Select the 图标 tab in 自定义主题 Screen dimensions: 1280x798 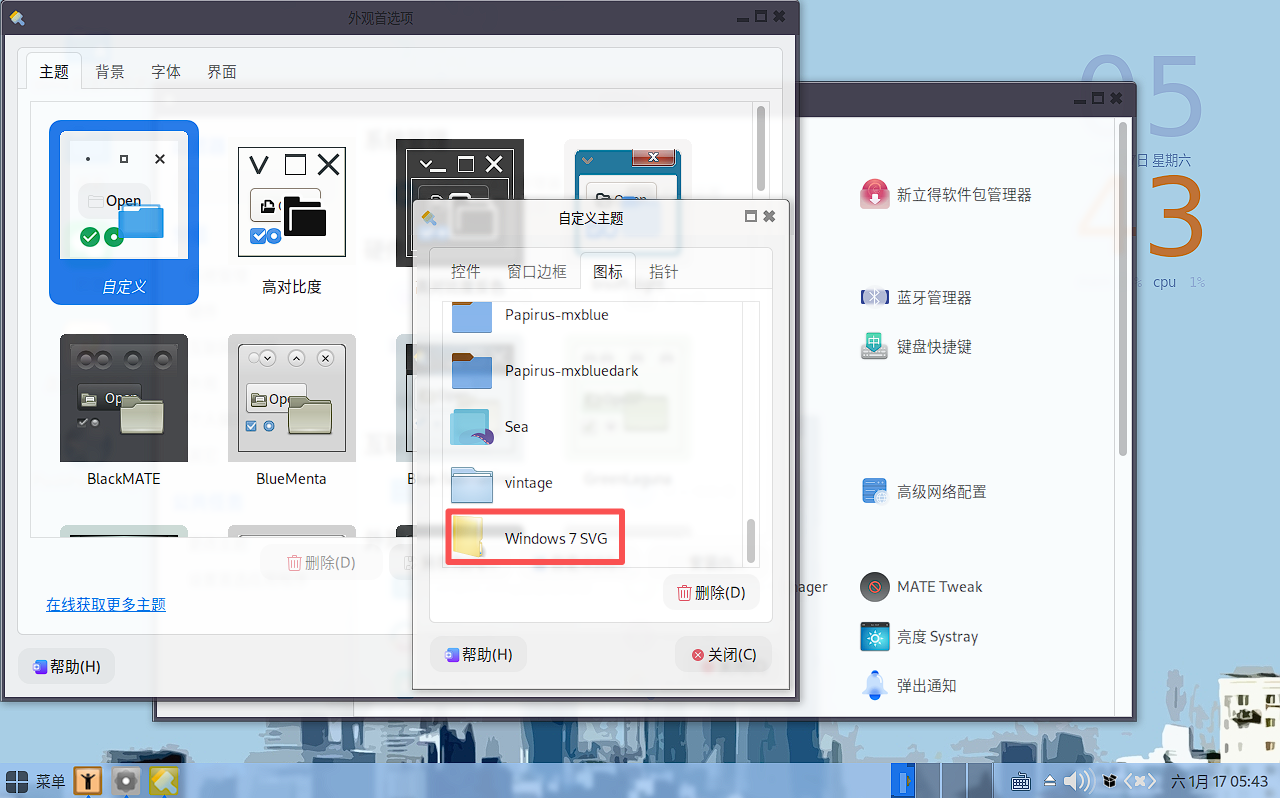pyautogui.click(x=608, y=271)
